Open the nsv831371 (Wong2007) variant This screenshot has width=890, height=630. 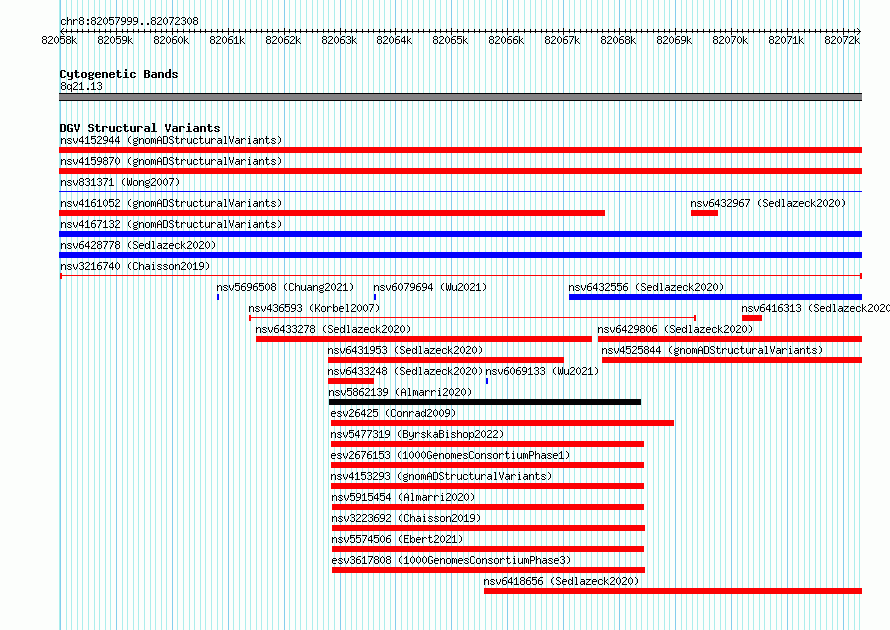pos(120,182)
